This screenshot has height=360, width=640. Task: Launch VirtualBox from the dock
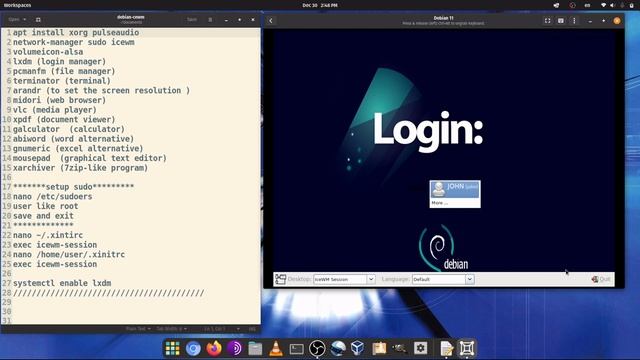point(358,348)
